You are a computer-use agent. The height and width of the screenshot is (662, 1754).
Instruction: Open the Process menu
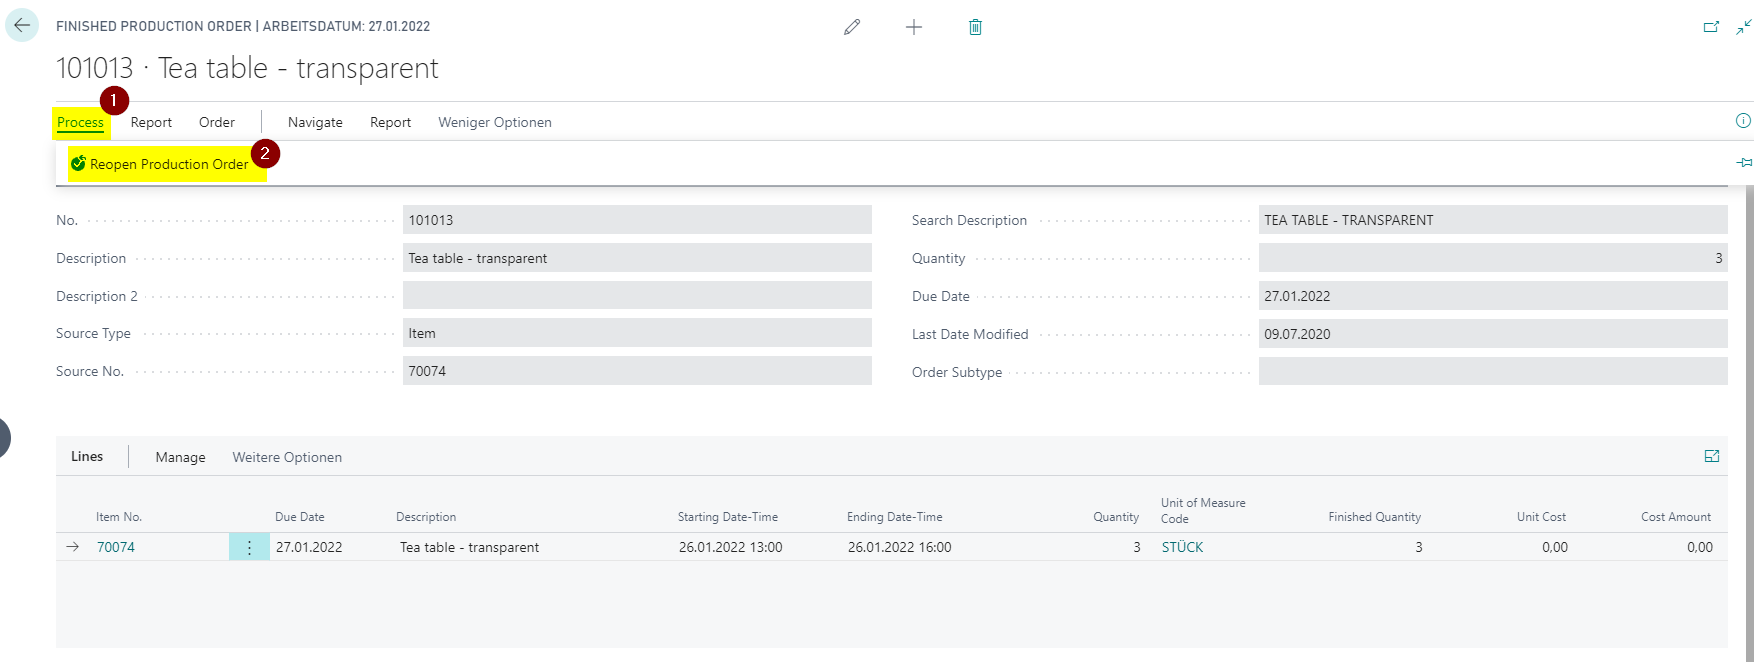(80, 122)
